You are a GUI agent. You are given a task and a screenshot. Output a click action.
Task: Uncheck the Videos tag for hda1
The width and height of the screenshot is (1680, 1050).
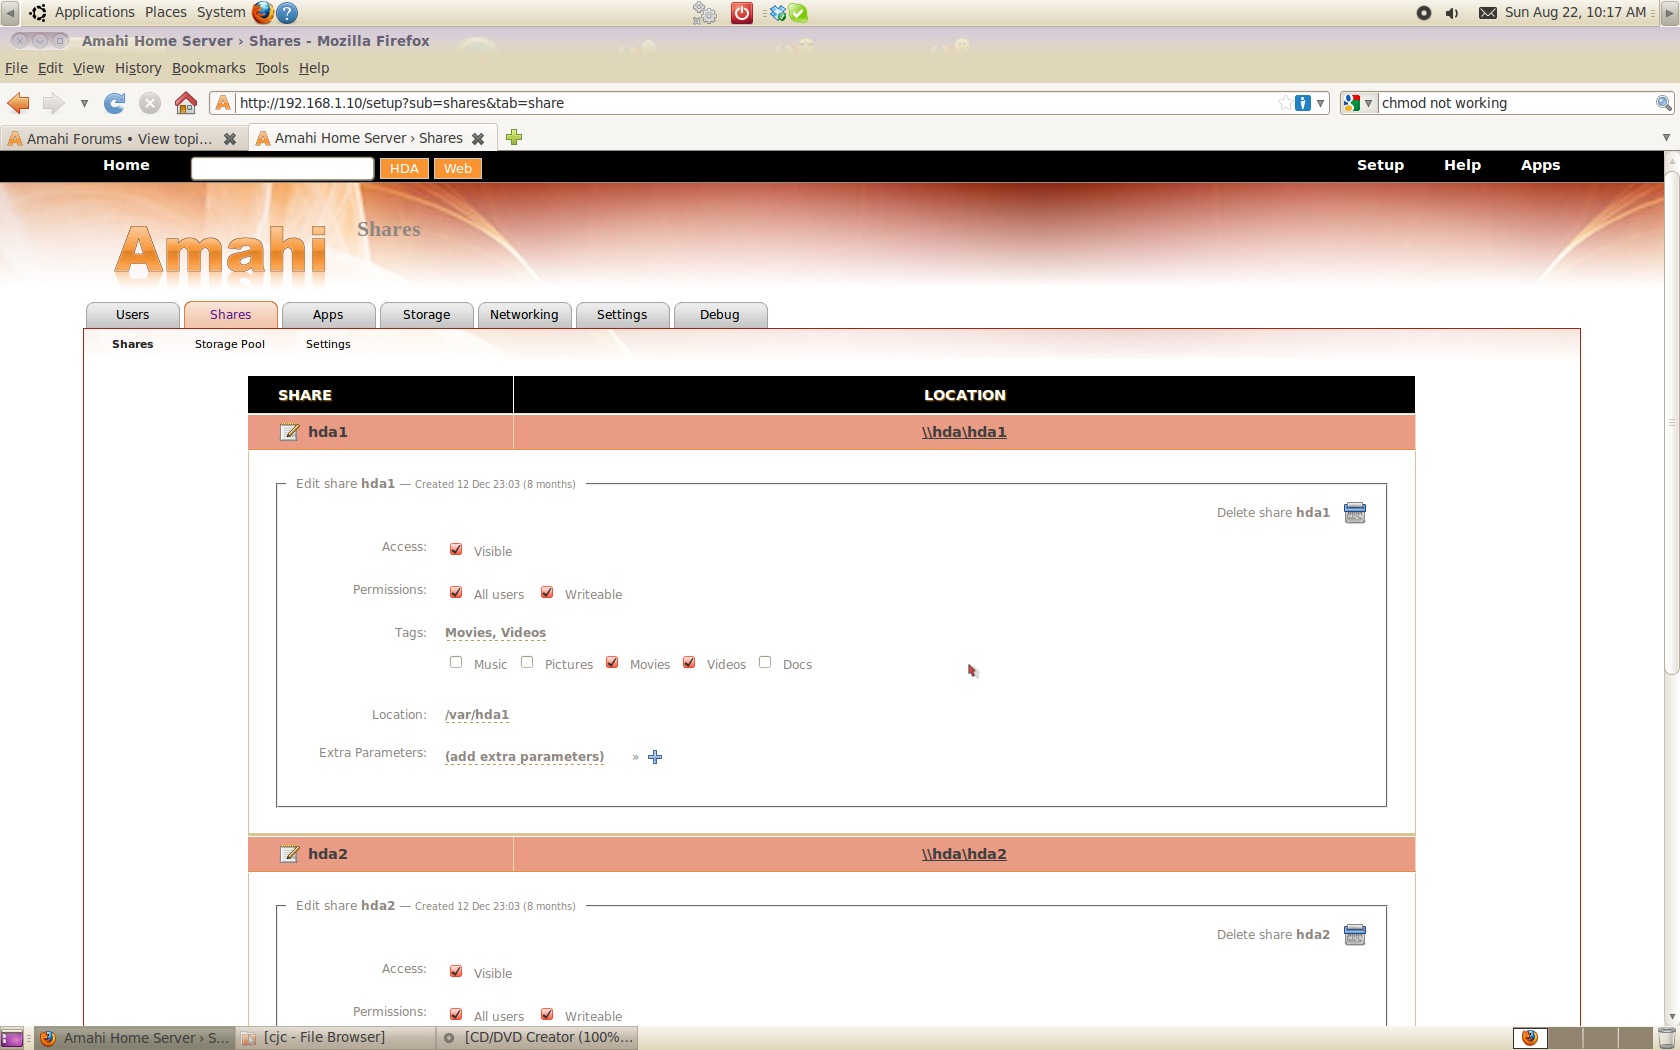tap(689, 662)
